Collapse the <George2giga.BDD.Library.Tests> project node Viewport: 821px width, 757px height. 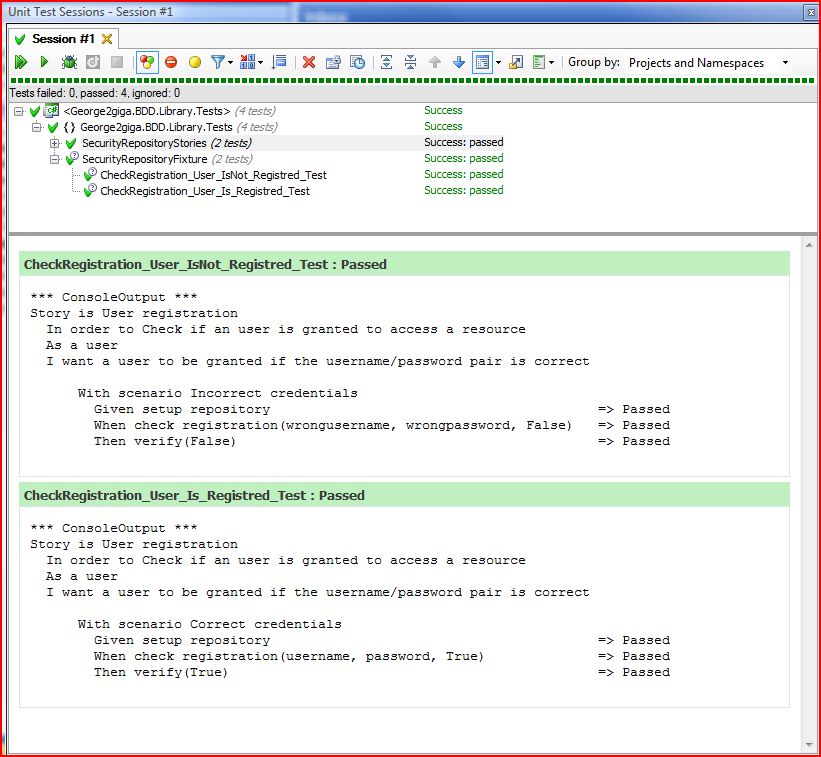tap(19, 111)
